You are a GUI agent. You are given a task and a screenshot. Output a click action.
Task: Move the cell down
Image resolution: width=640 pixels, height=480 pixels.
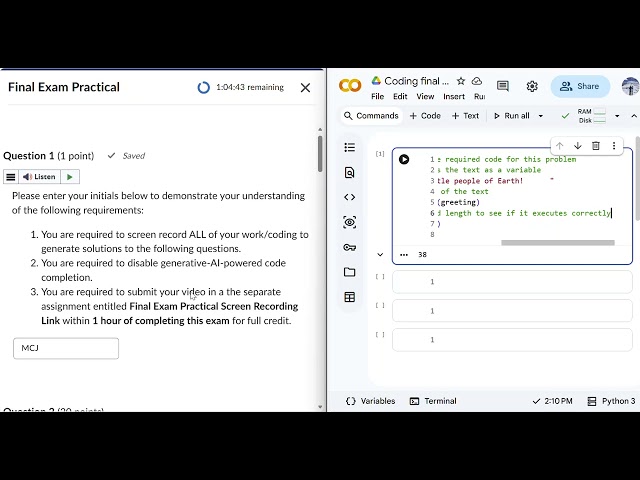(578, 146)
